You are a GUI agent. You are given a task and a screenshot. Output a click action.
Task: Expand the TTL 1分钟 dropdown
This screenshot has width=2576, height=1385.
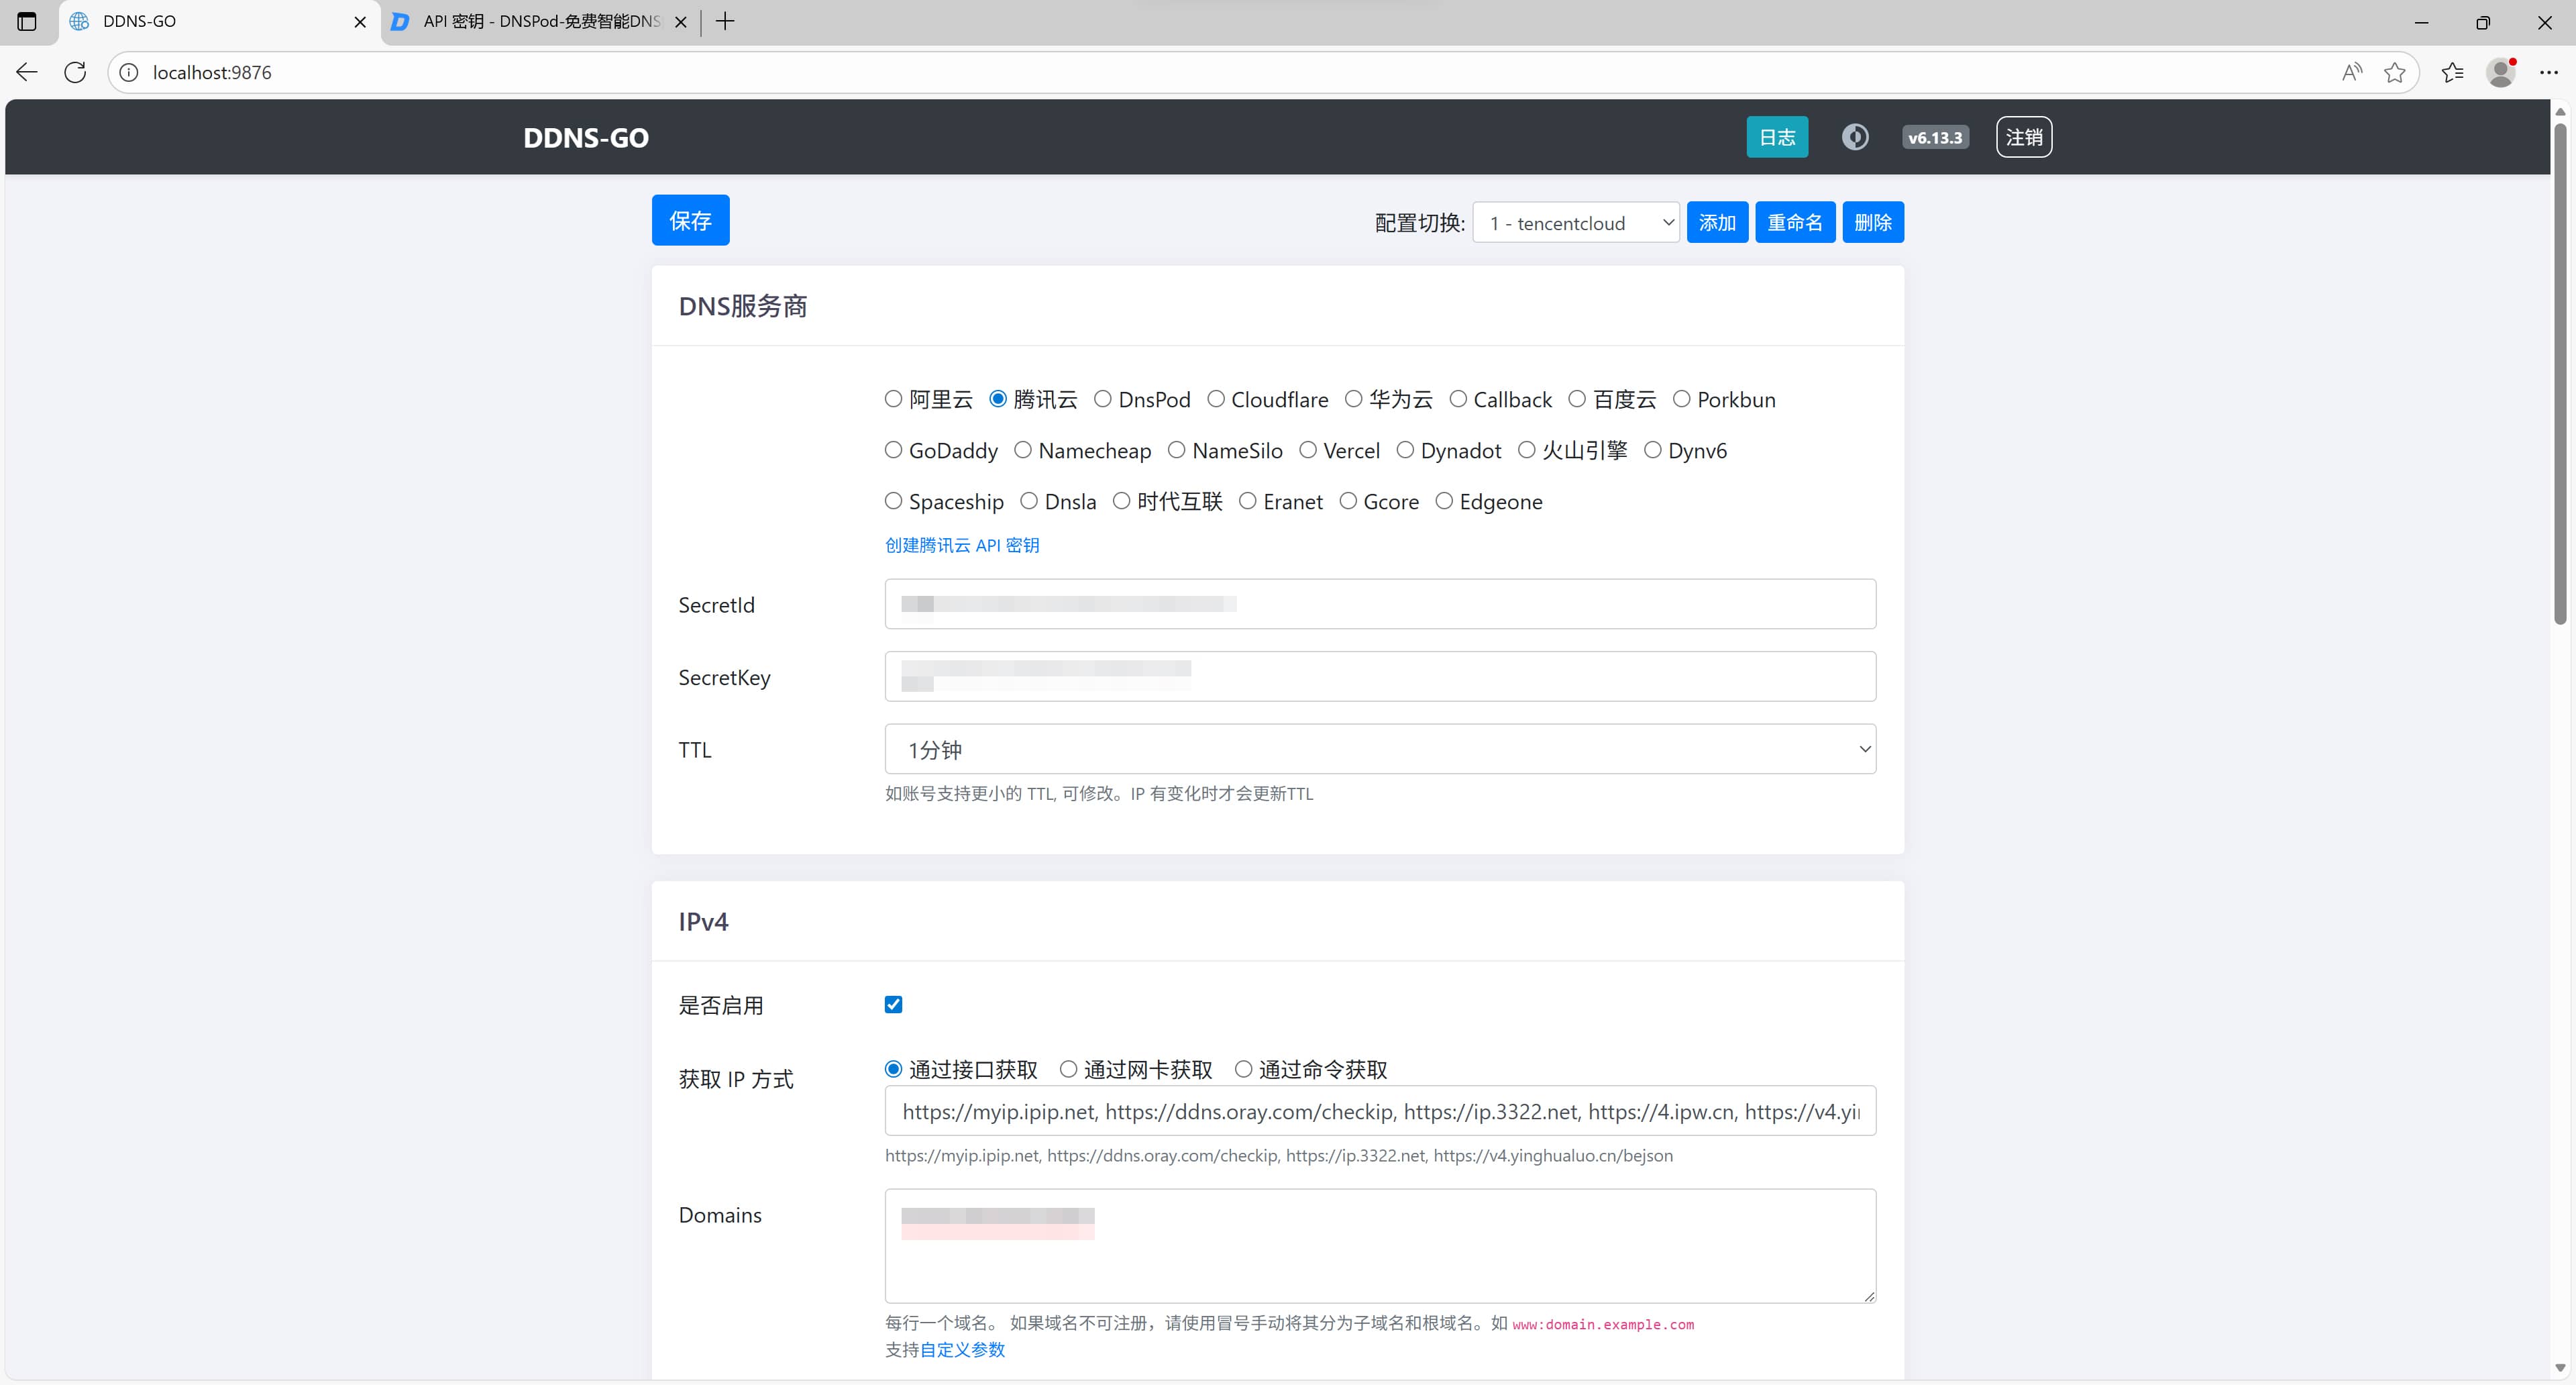point(1379,749)
